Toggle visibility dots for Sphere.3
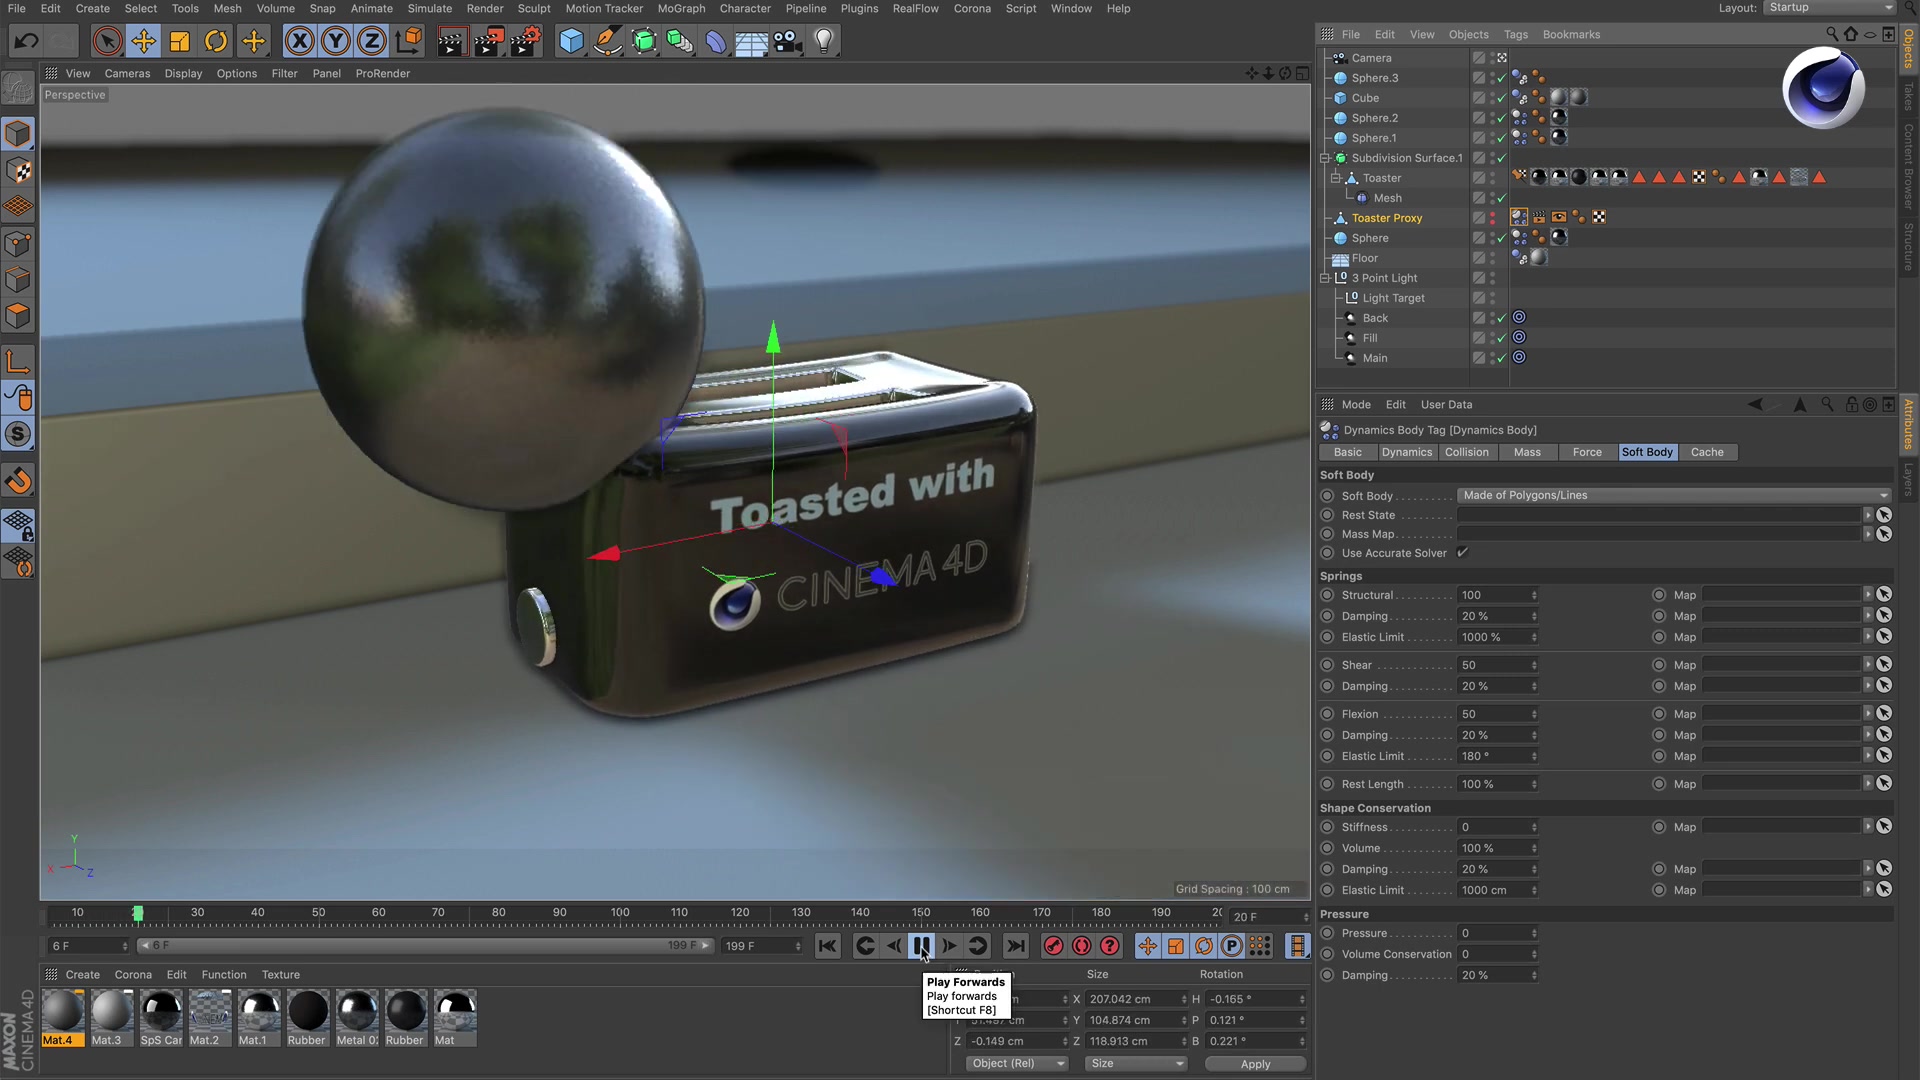This screenshot has height=1080, width=1920. coord(1492,78)
